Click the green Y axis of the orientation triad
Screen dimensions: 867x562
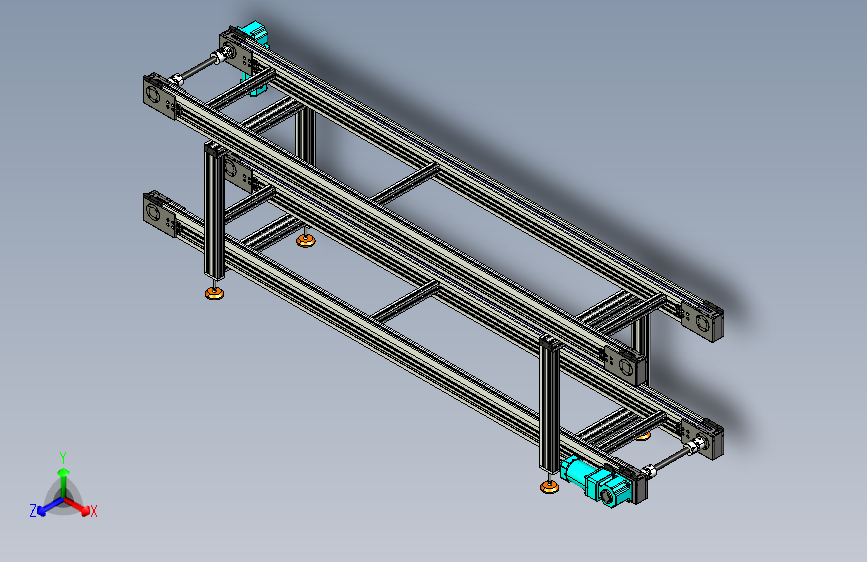pos(64,482)
